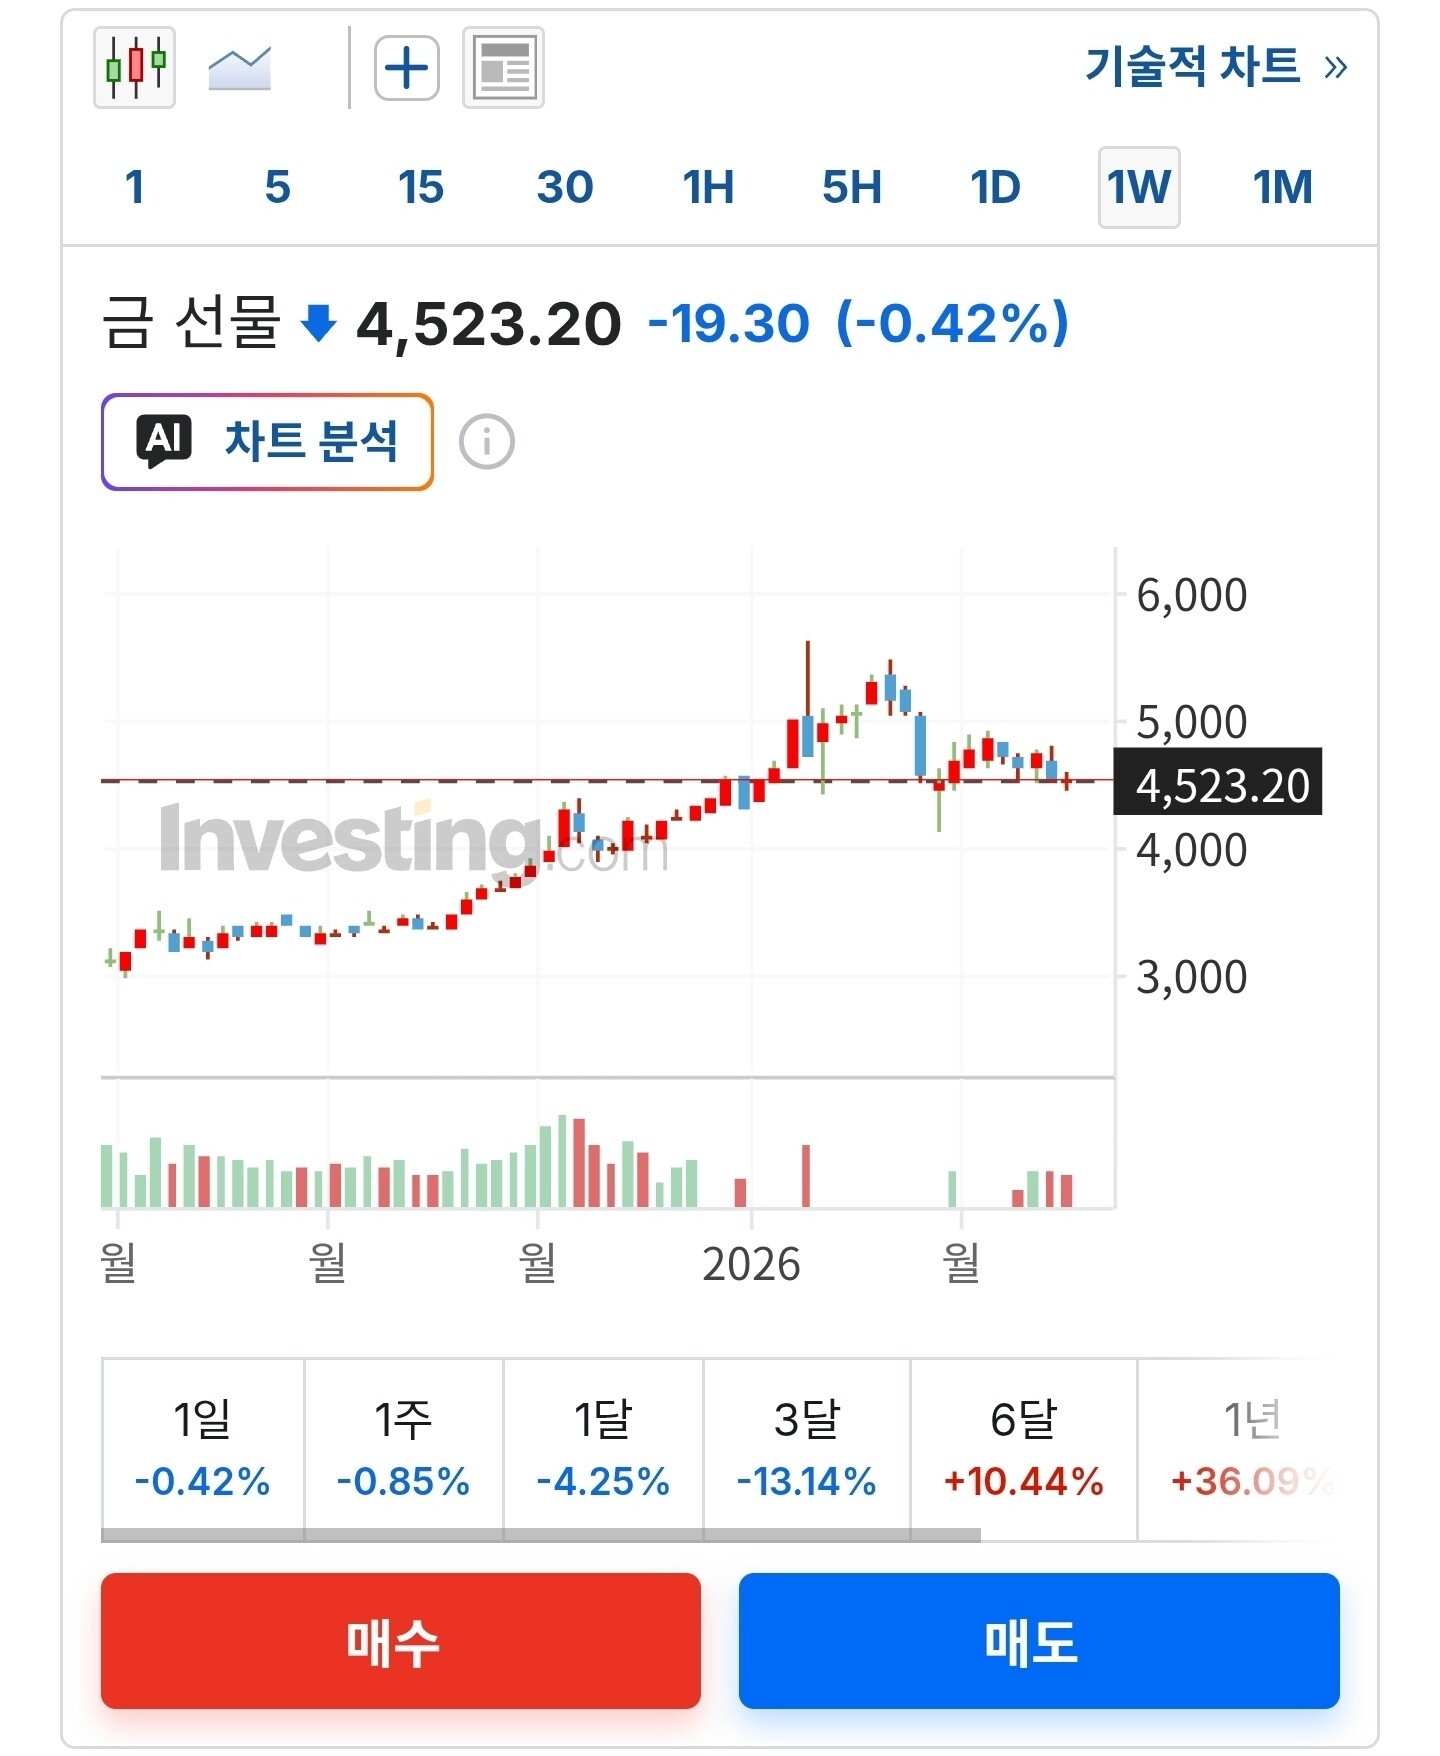The height and width of the screenshot is (1756, 1440).
Task: Select the 15 minute interval
Action: click(x=421, y=187)
